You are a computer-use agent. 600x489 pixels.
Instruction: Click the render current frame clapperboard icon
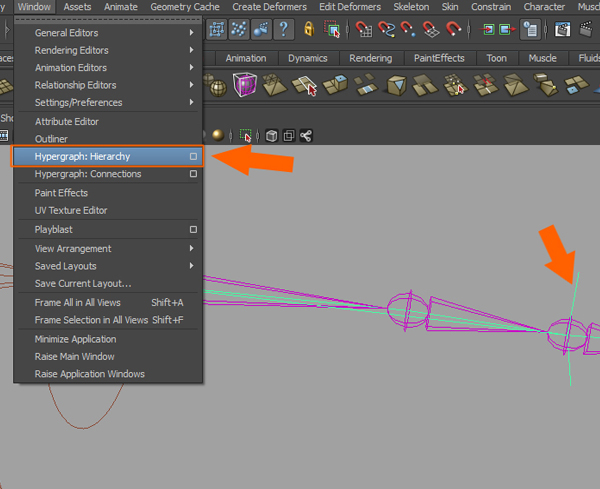(x=586, y=29)
